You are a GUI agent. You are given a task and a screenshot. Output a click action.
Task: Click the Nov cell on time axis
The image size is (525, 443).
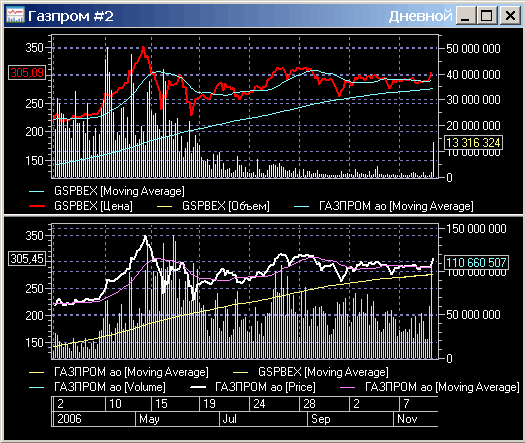(x=416, y=419)
